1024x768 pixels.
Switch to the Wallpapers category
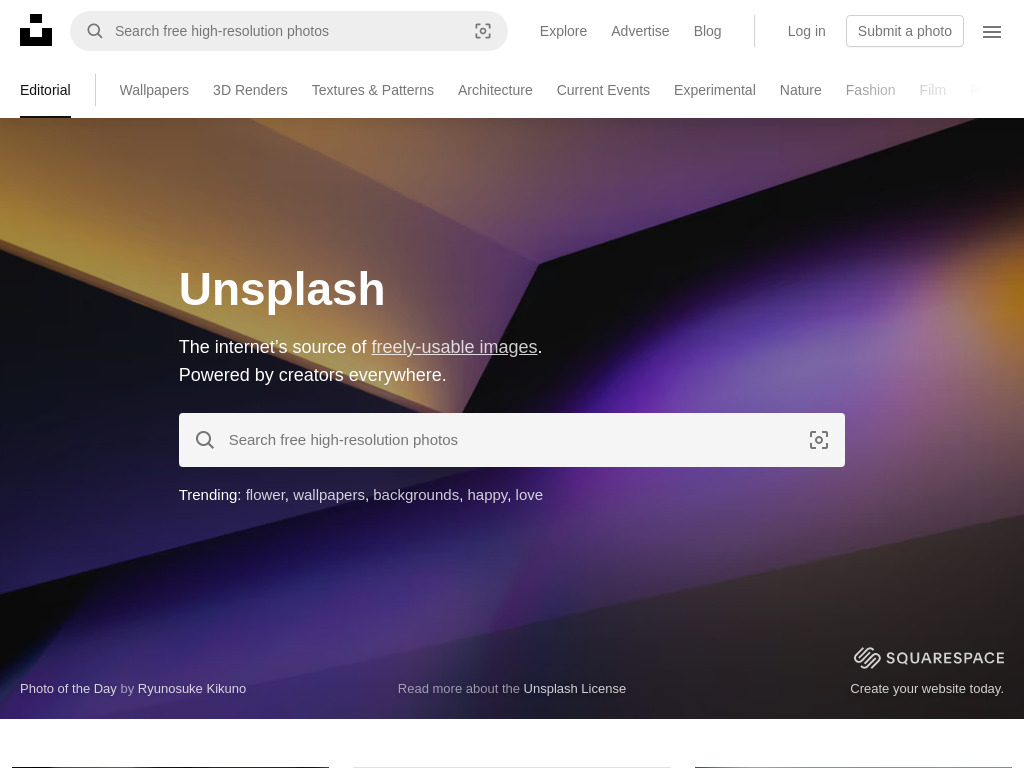click(x=154, y=90)
